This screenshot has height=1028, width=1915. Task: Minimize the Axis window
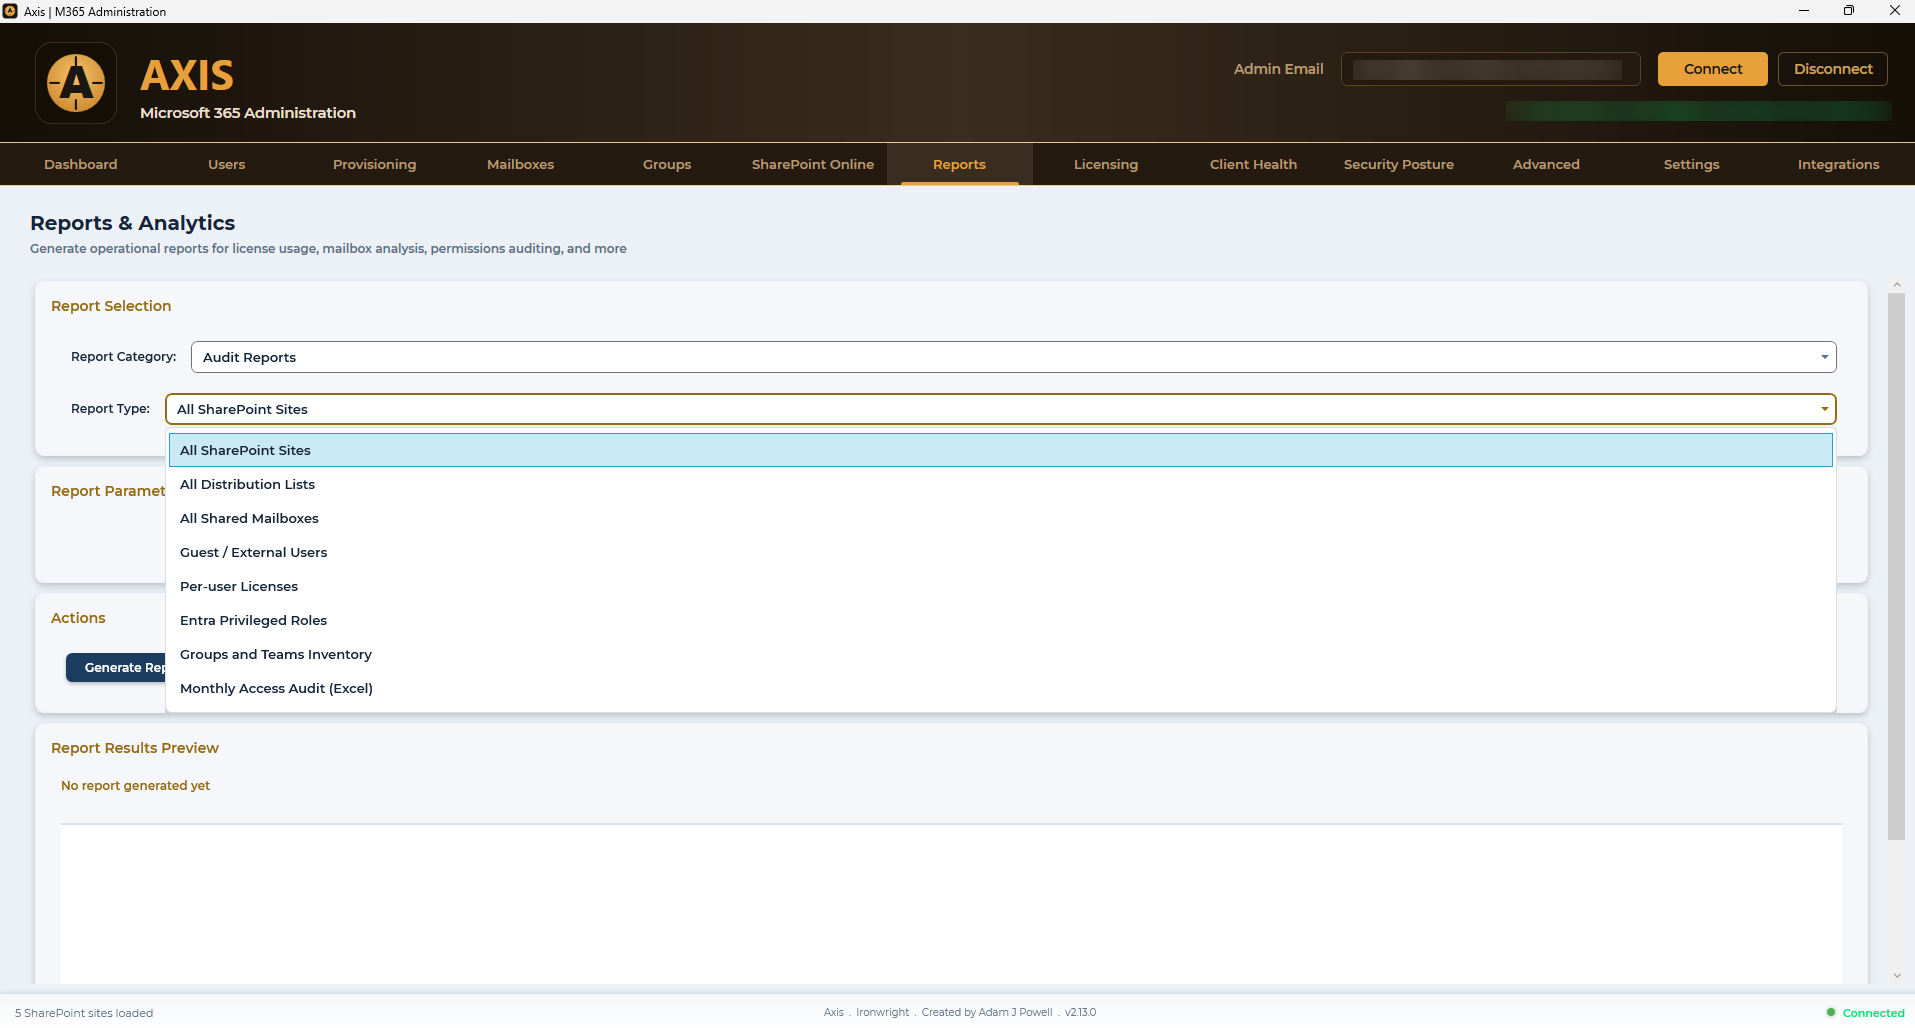(x=1803, y=11)
